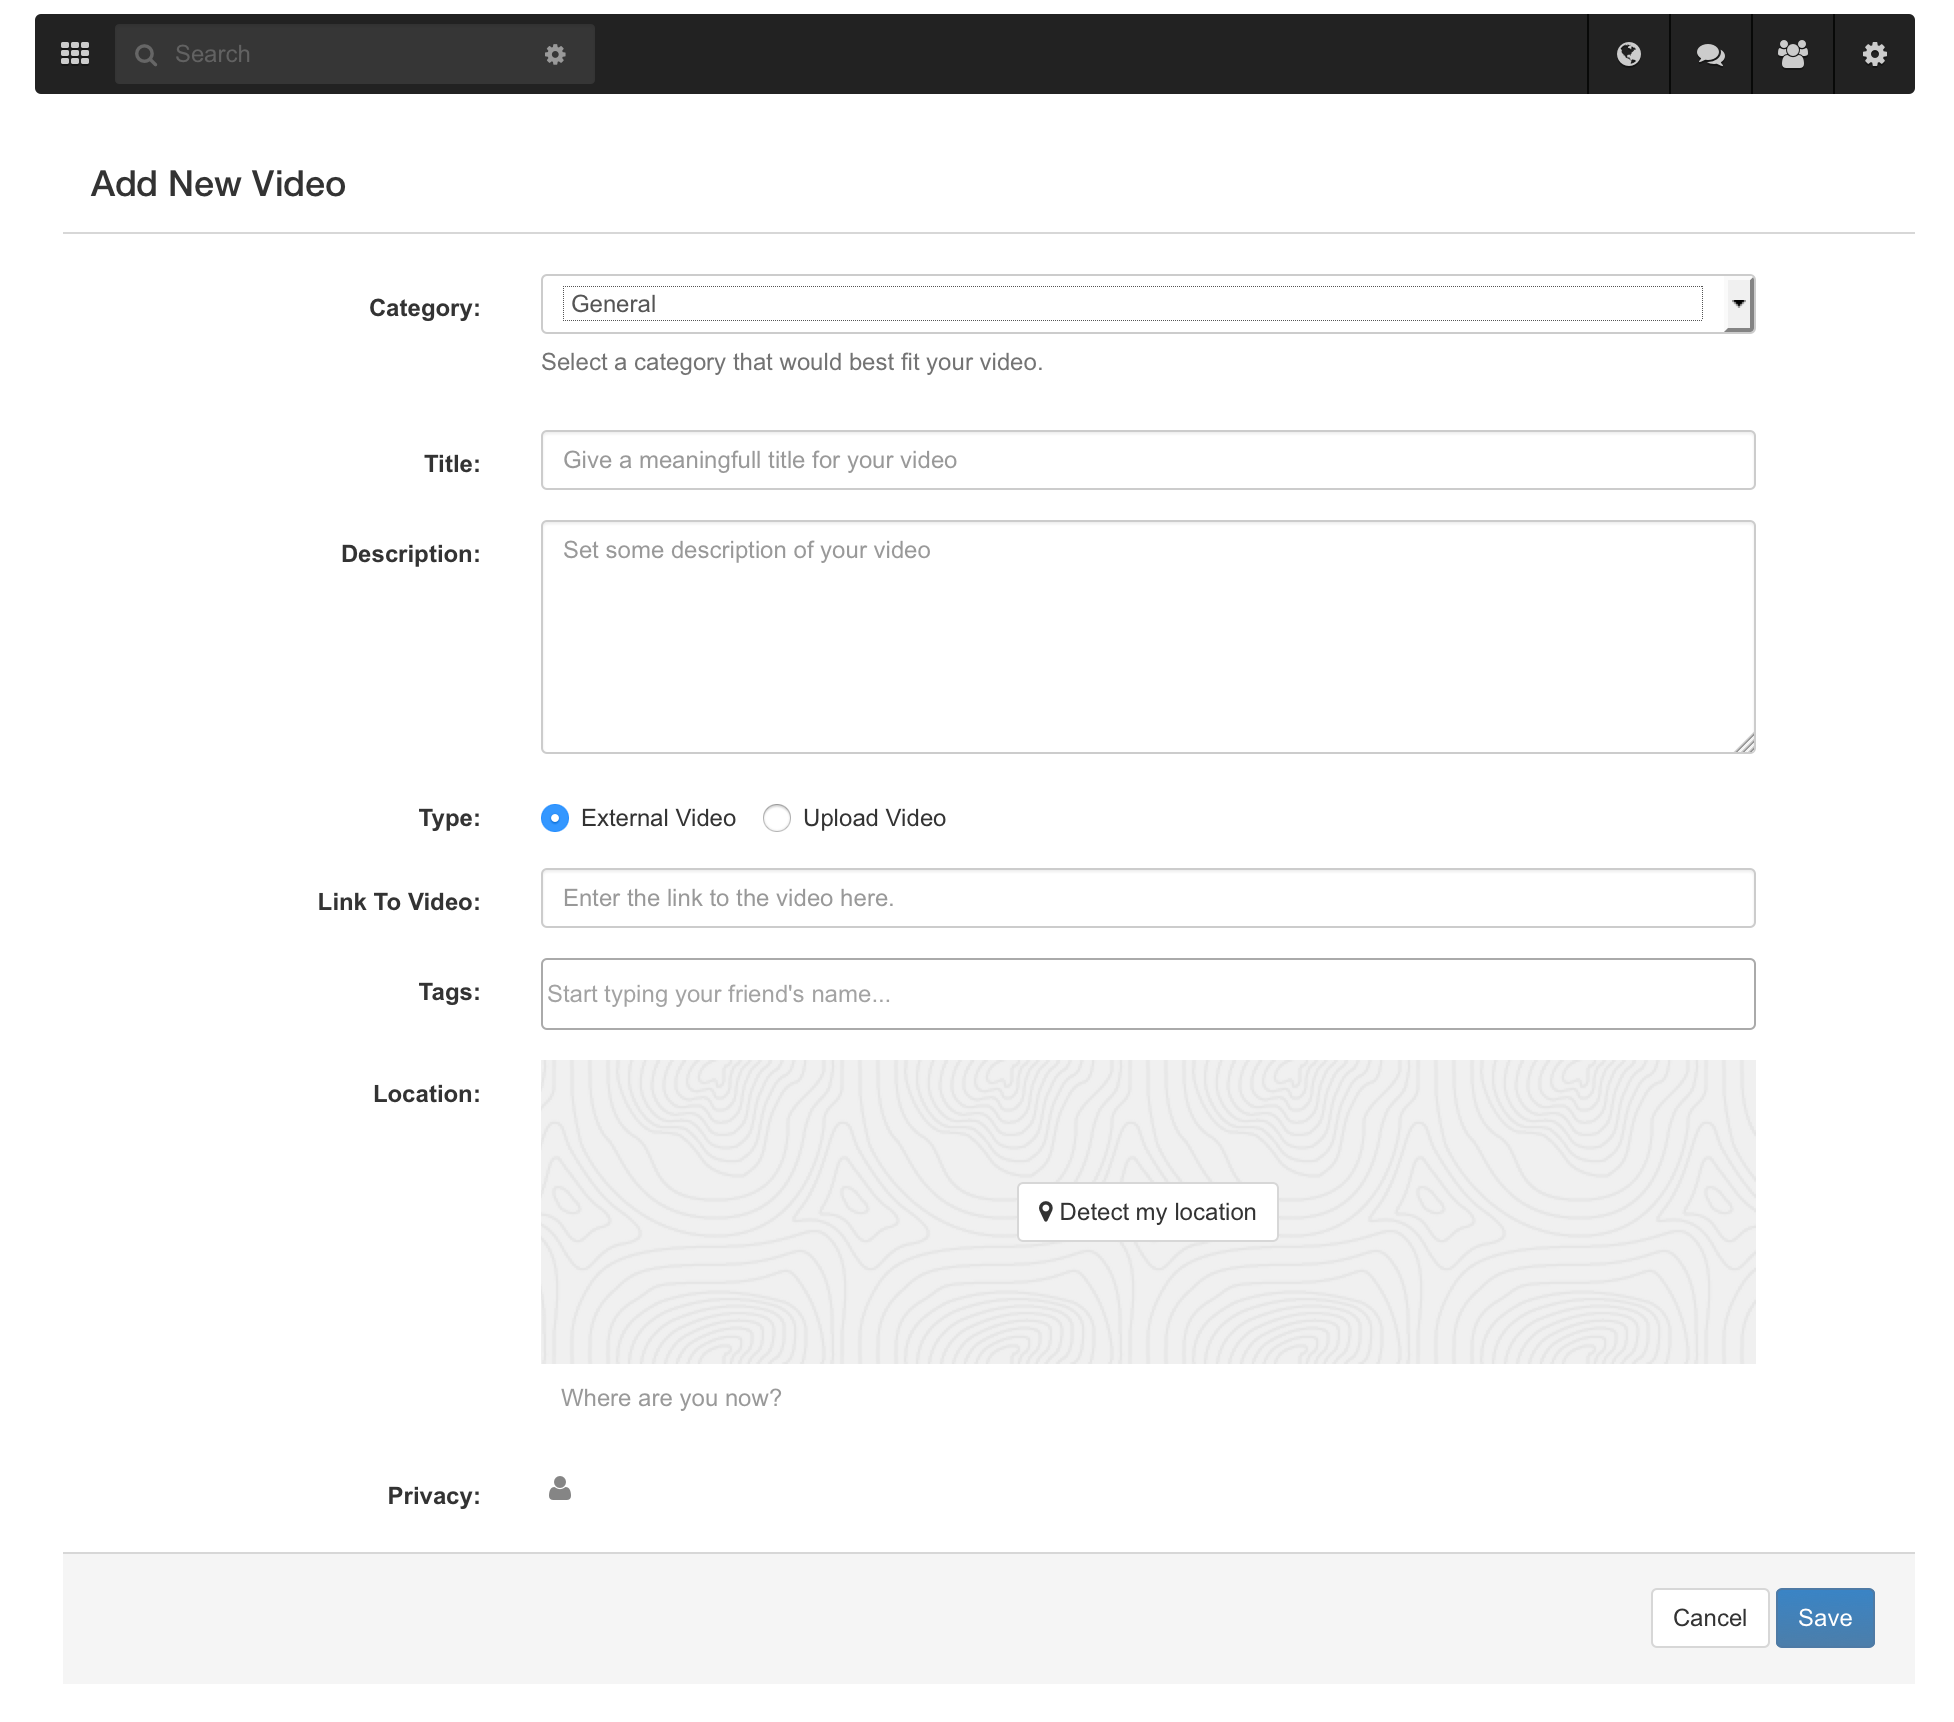Open the chat messages icon
The height and width of the screenshot is (1722, 1954).
click(x=1710, y=54)
